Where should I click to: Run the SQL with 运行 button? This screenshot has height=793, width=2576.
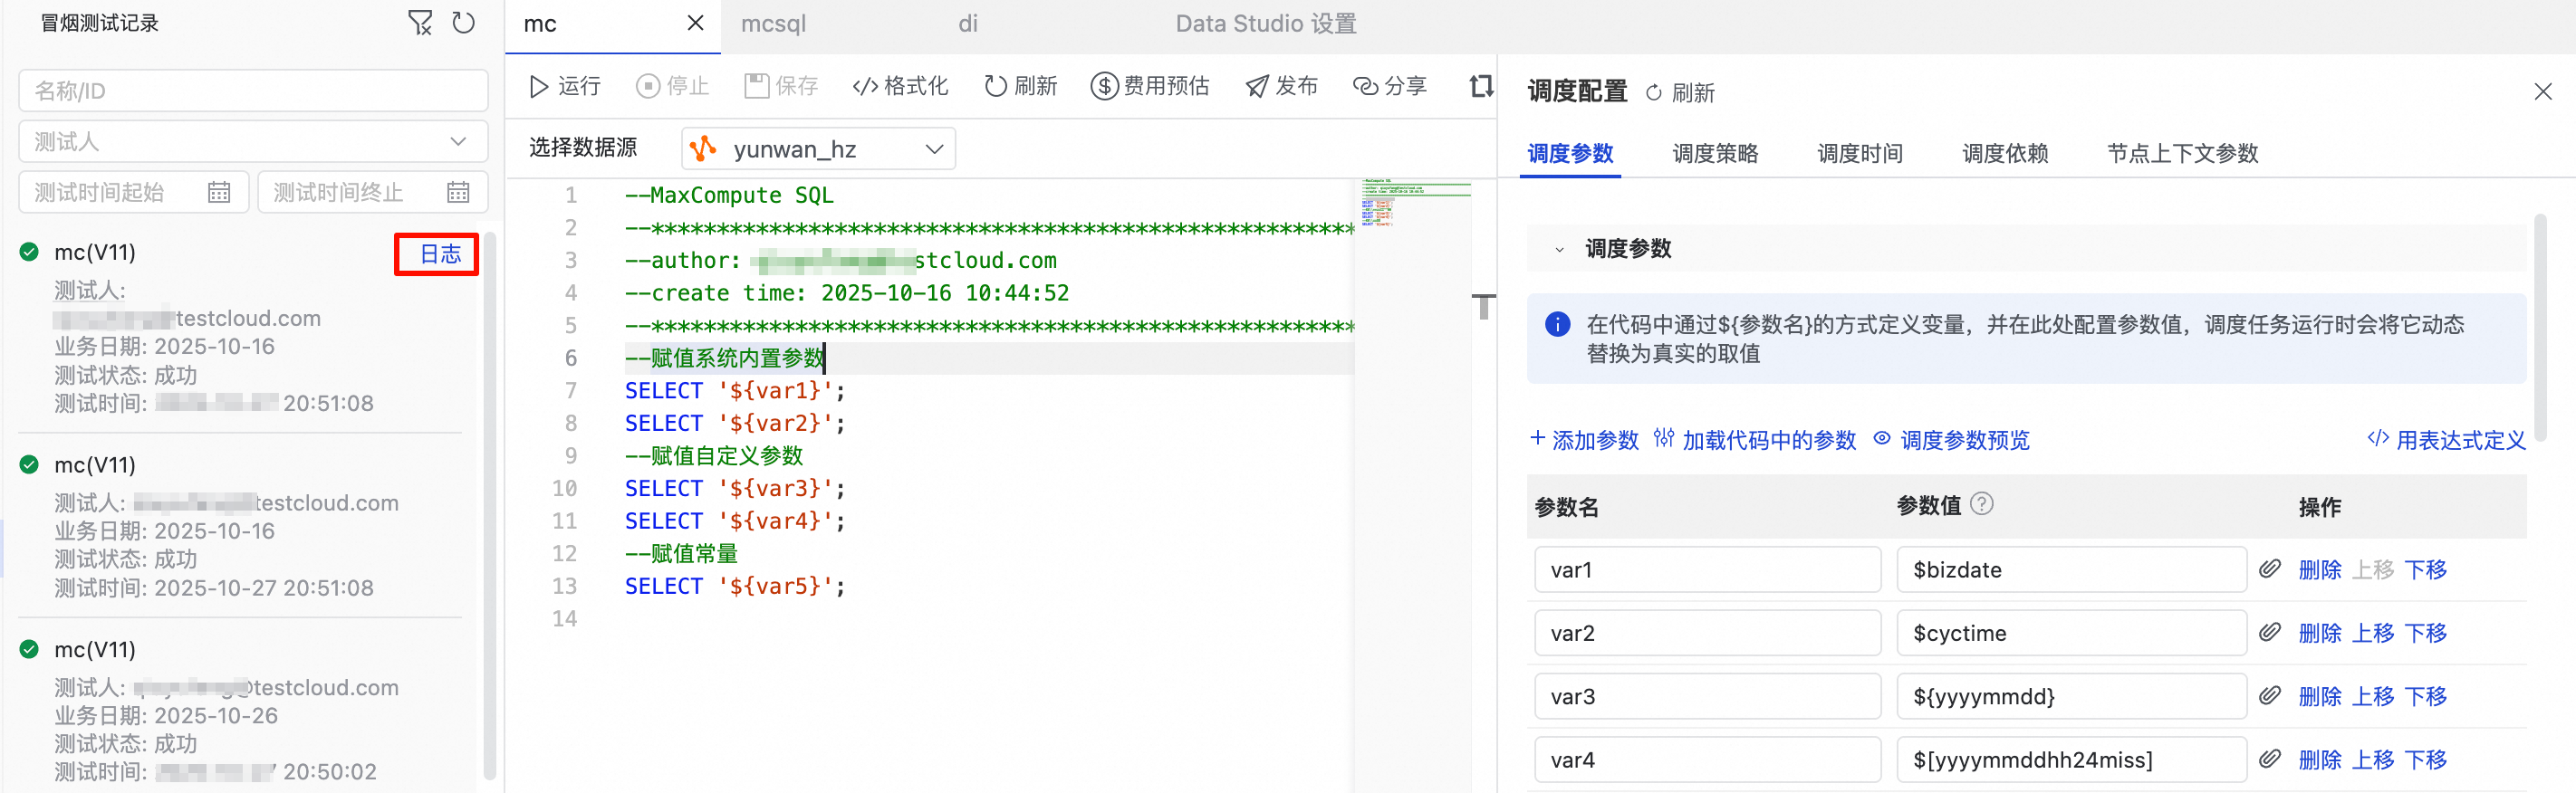564,86
